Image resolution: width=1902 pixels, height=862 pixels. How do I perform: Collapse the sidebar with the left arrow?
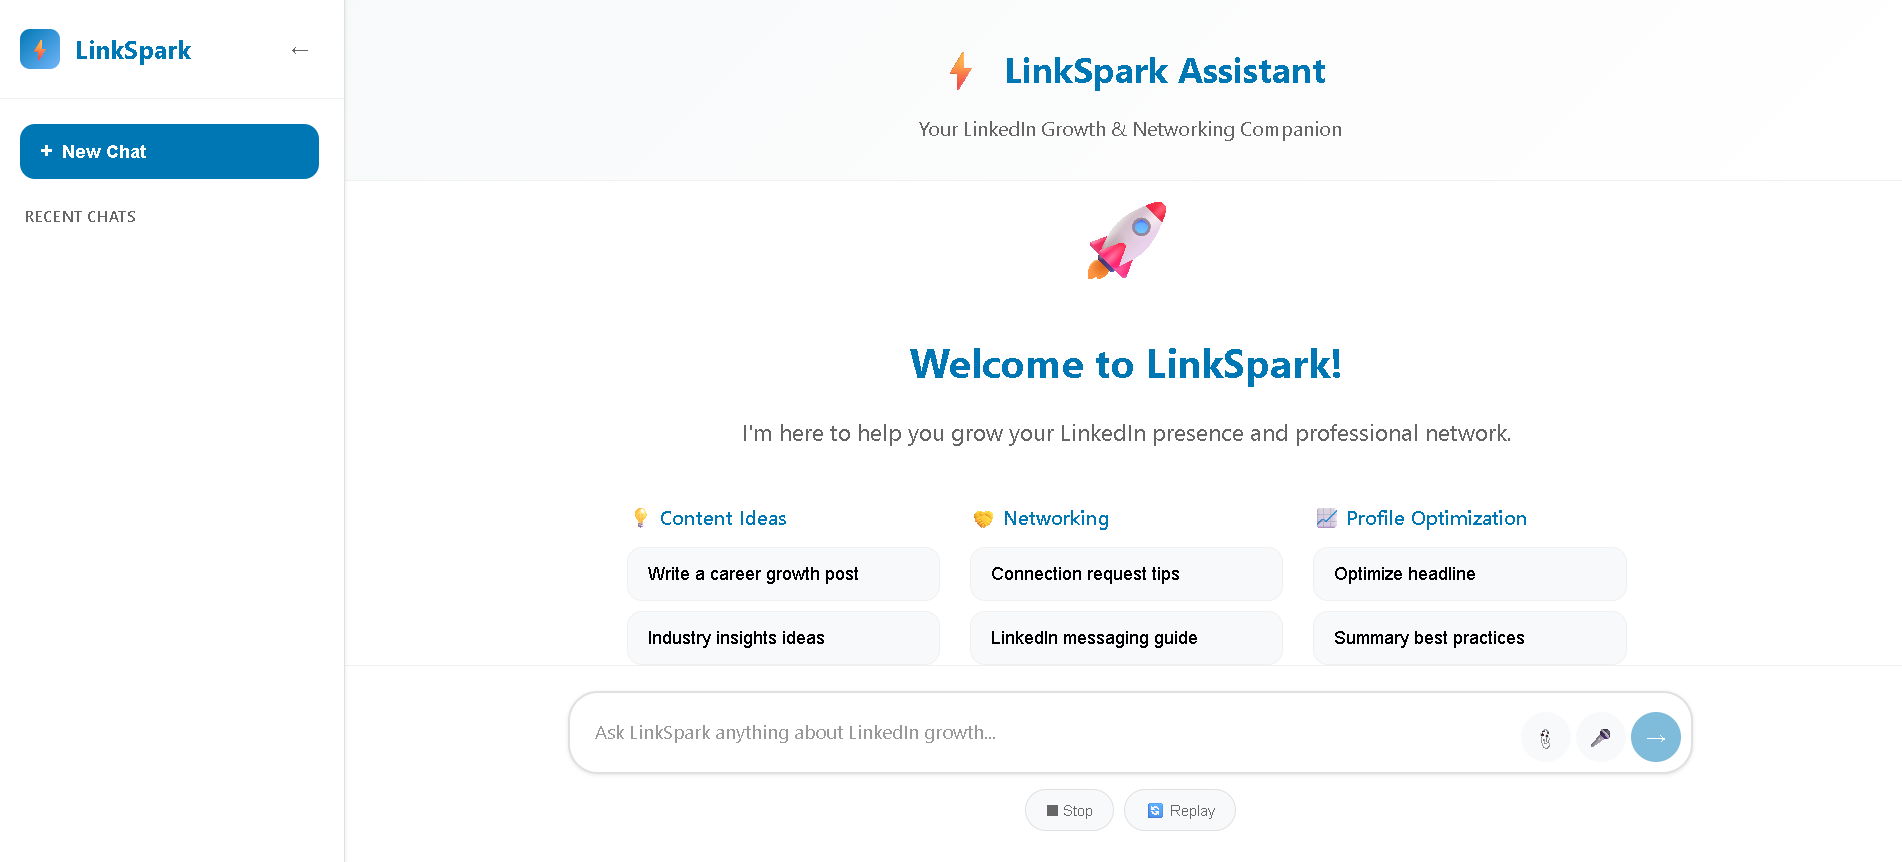pyautogui.click(x=299, y=50)
